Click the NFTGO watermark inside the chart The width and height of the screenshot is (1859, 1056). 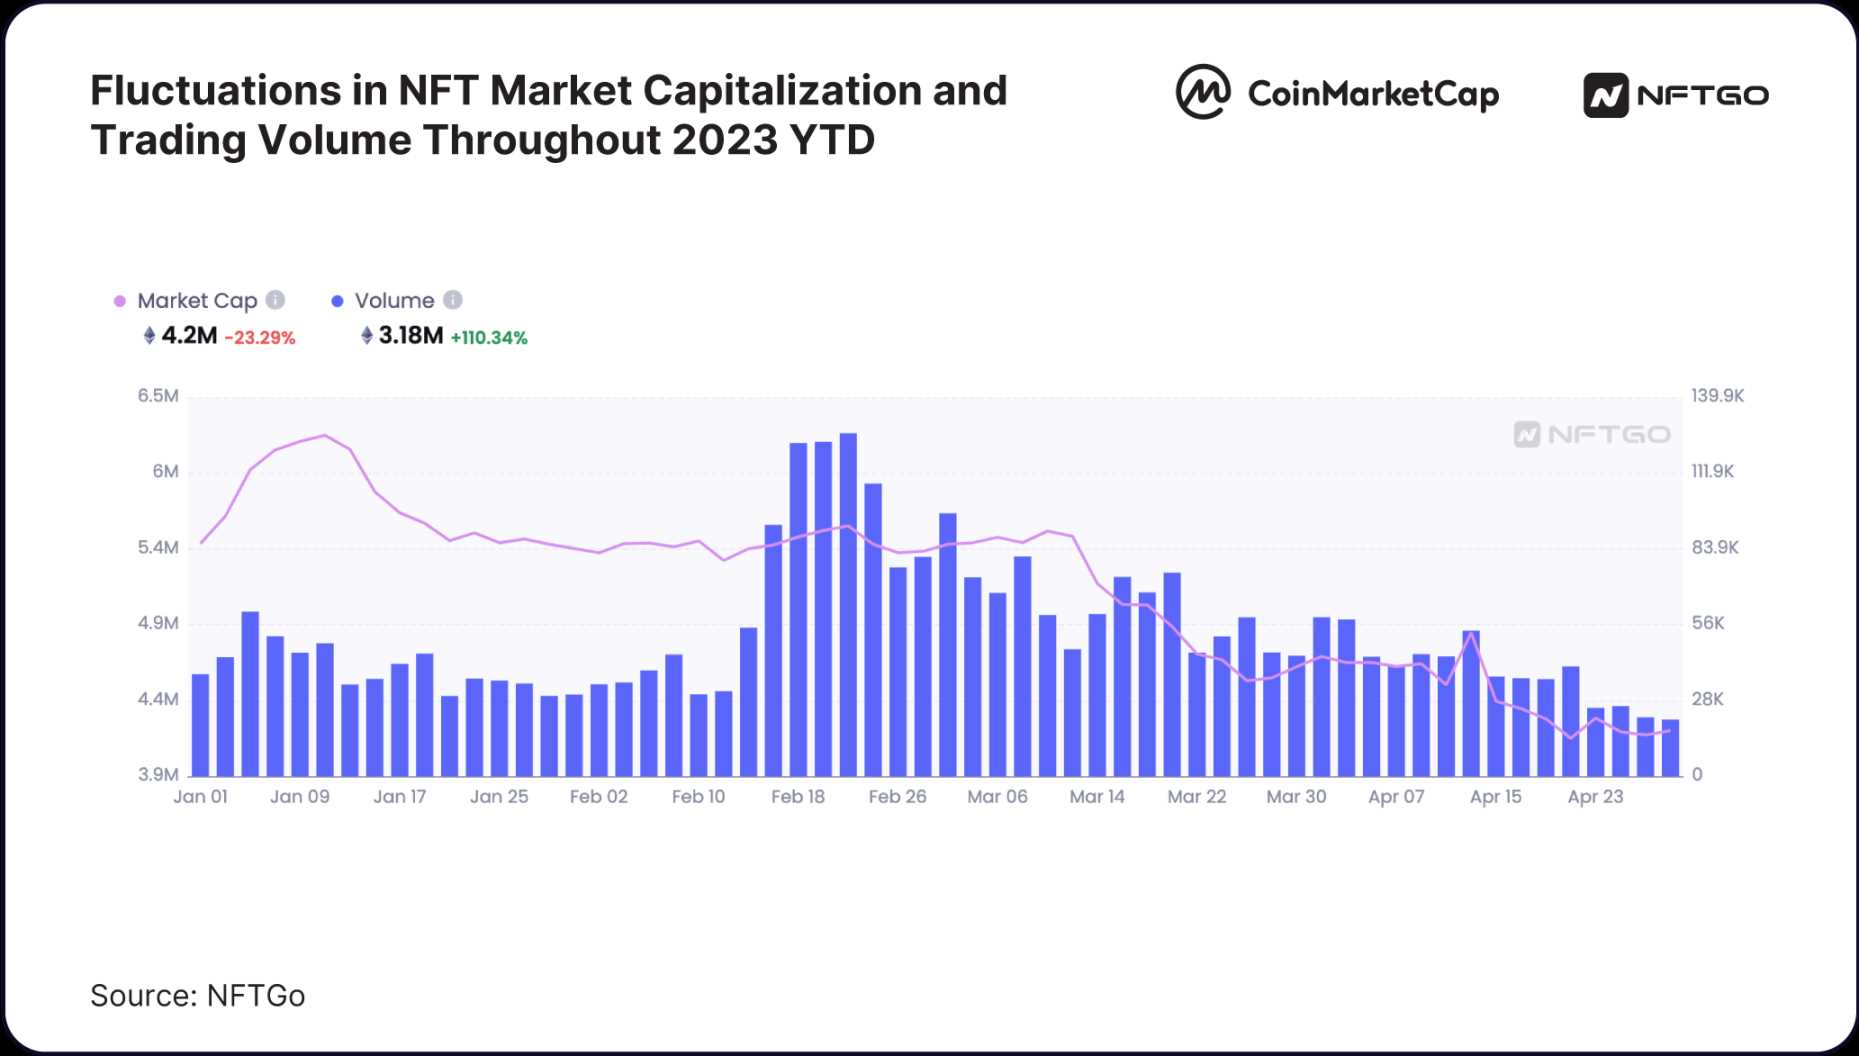coord(1592,434)
